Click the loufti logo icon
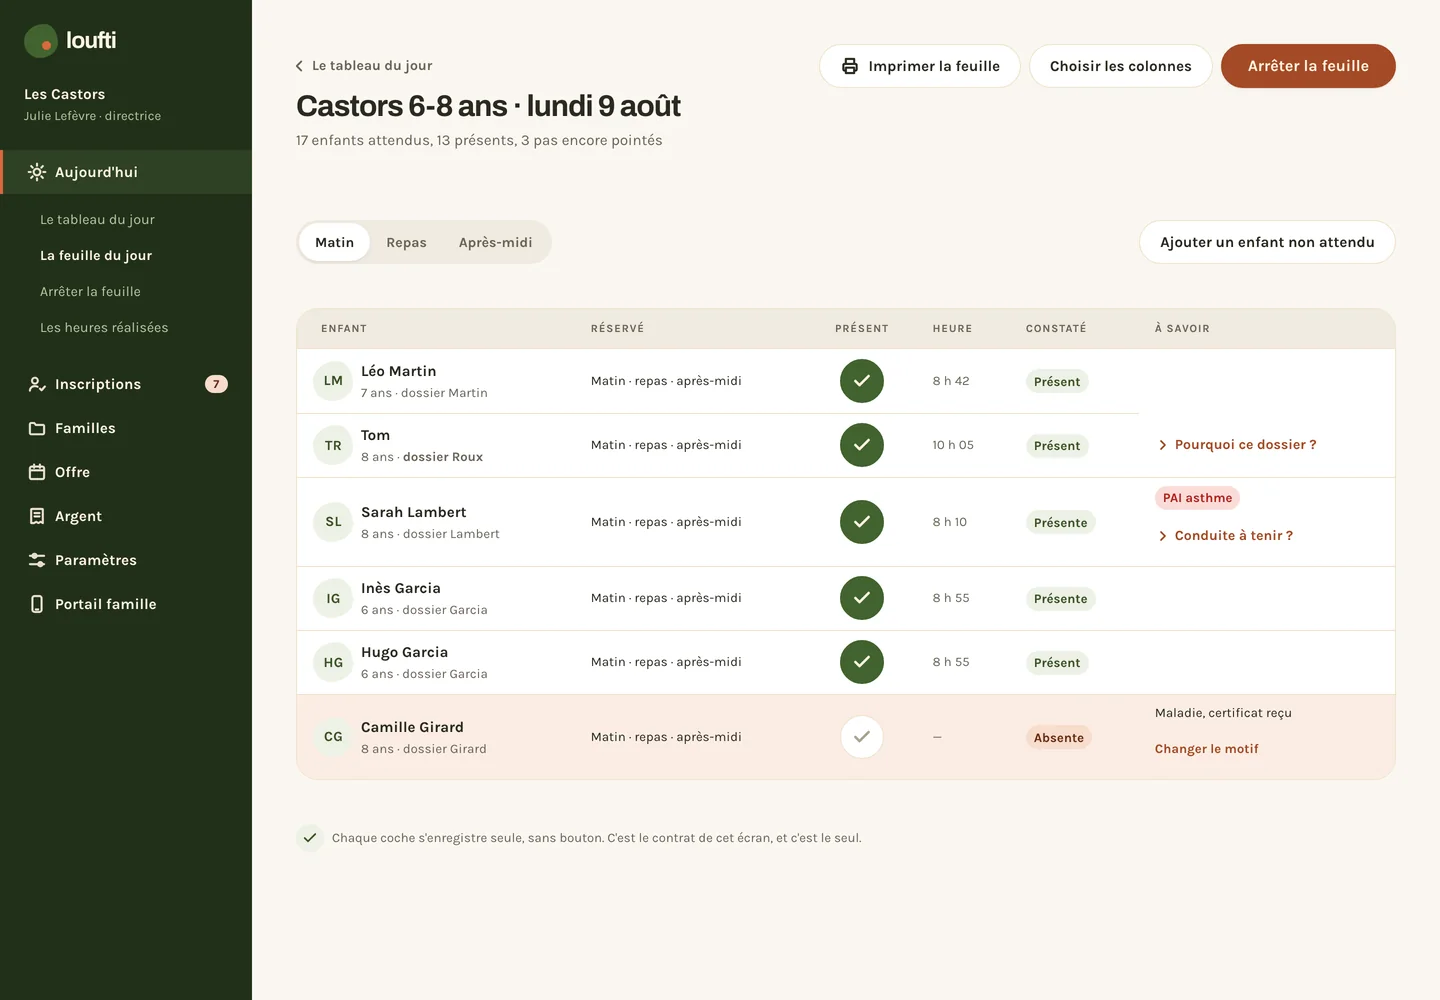This screenshot has width=1440, height=1000. click(41, 41)
